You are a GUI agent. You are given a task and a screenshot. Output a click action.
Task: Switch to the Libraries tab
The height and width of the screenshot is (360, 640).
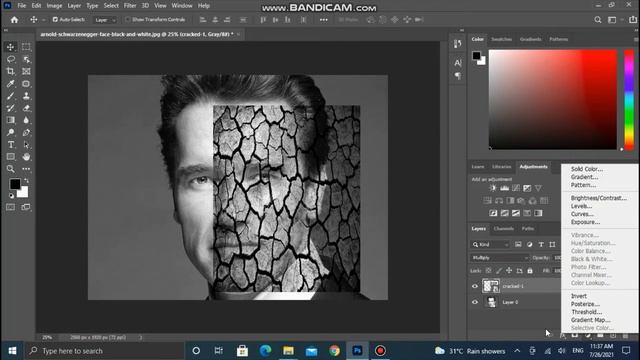(501, 167)
